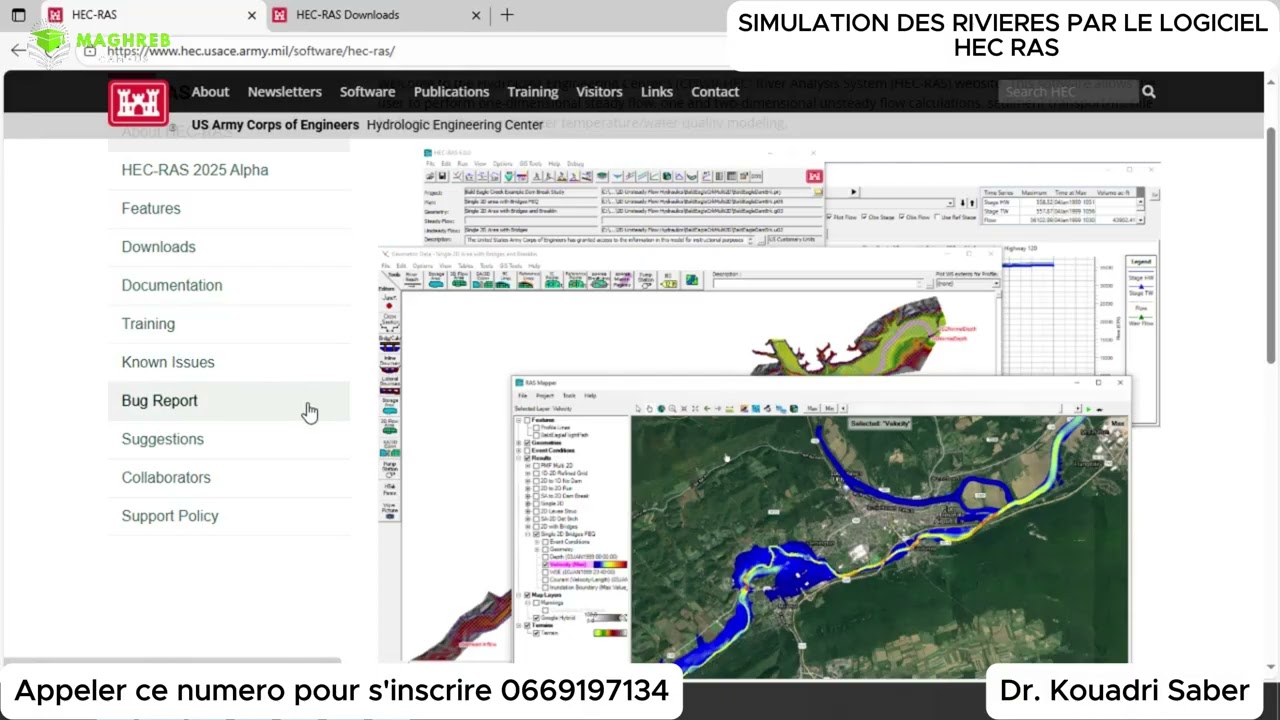Close the first HEC-RAS browser tab
The width and height of the screenshot is (1280, 720).
point(251,15)
